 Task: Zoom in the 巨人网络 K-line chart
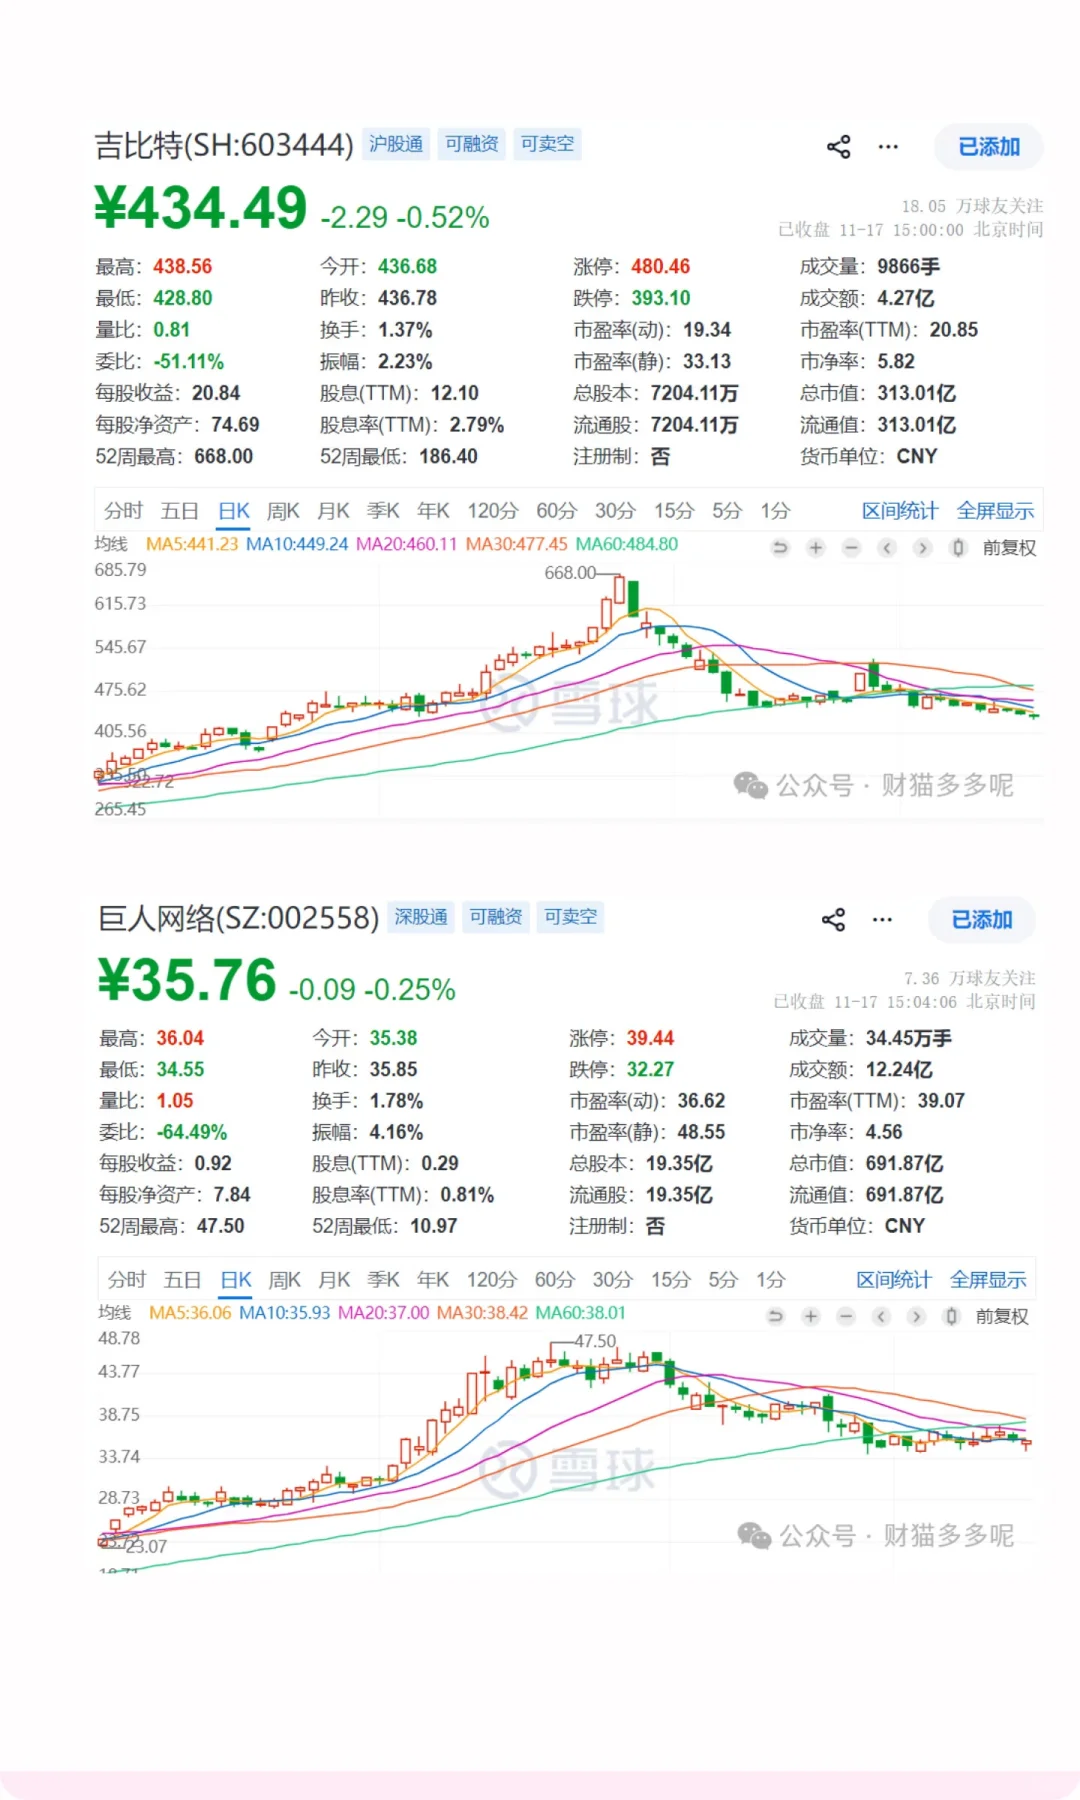[x=811, y=1316]
